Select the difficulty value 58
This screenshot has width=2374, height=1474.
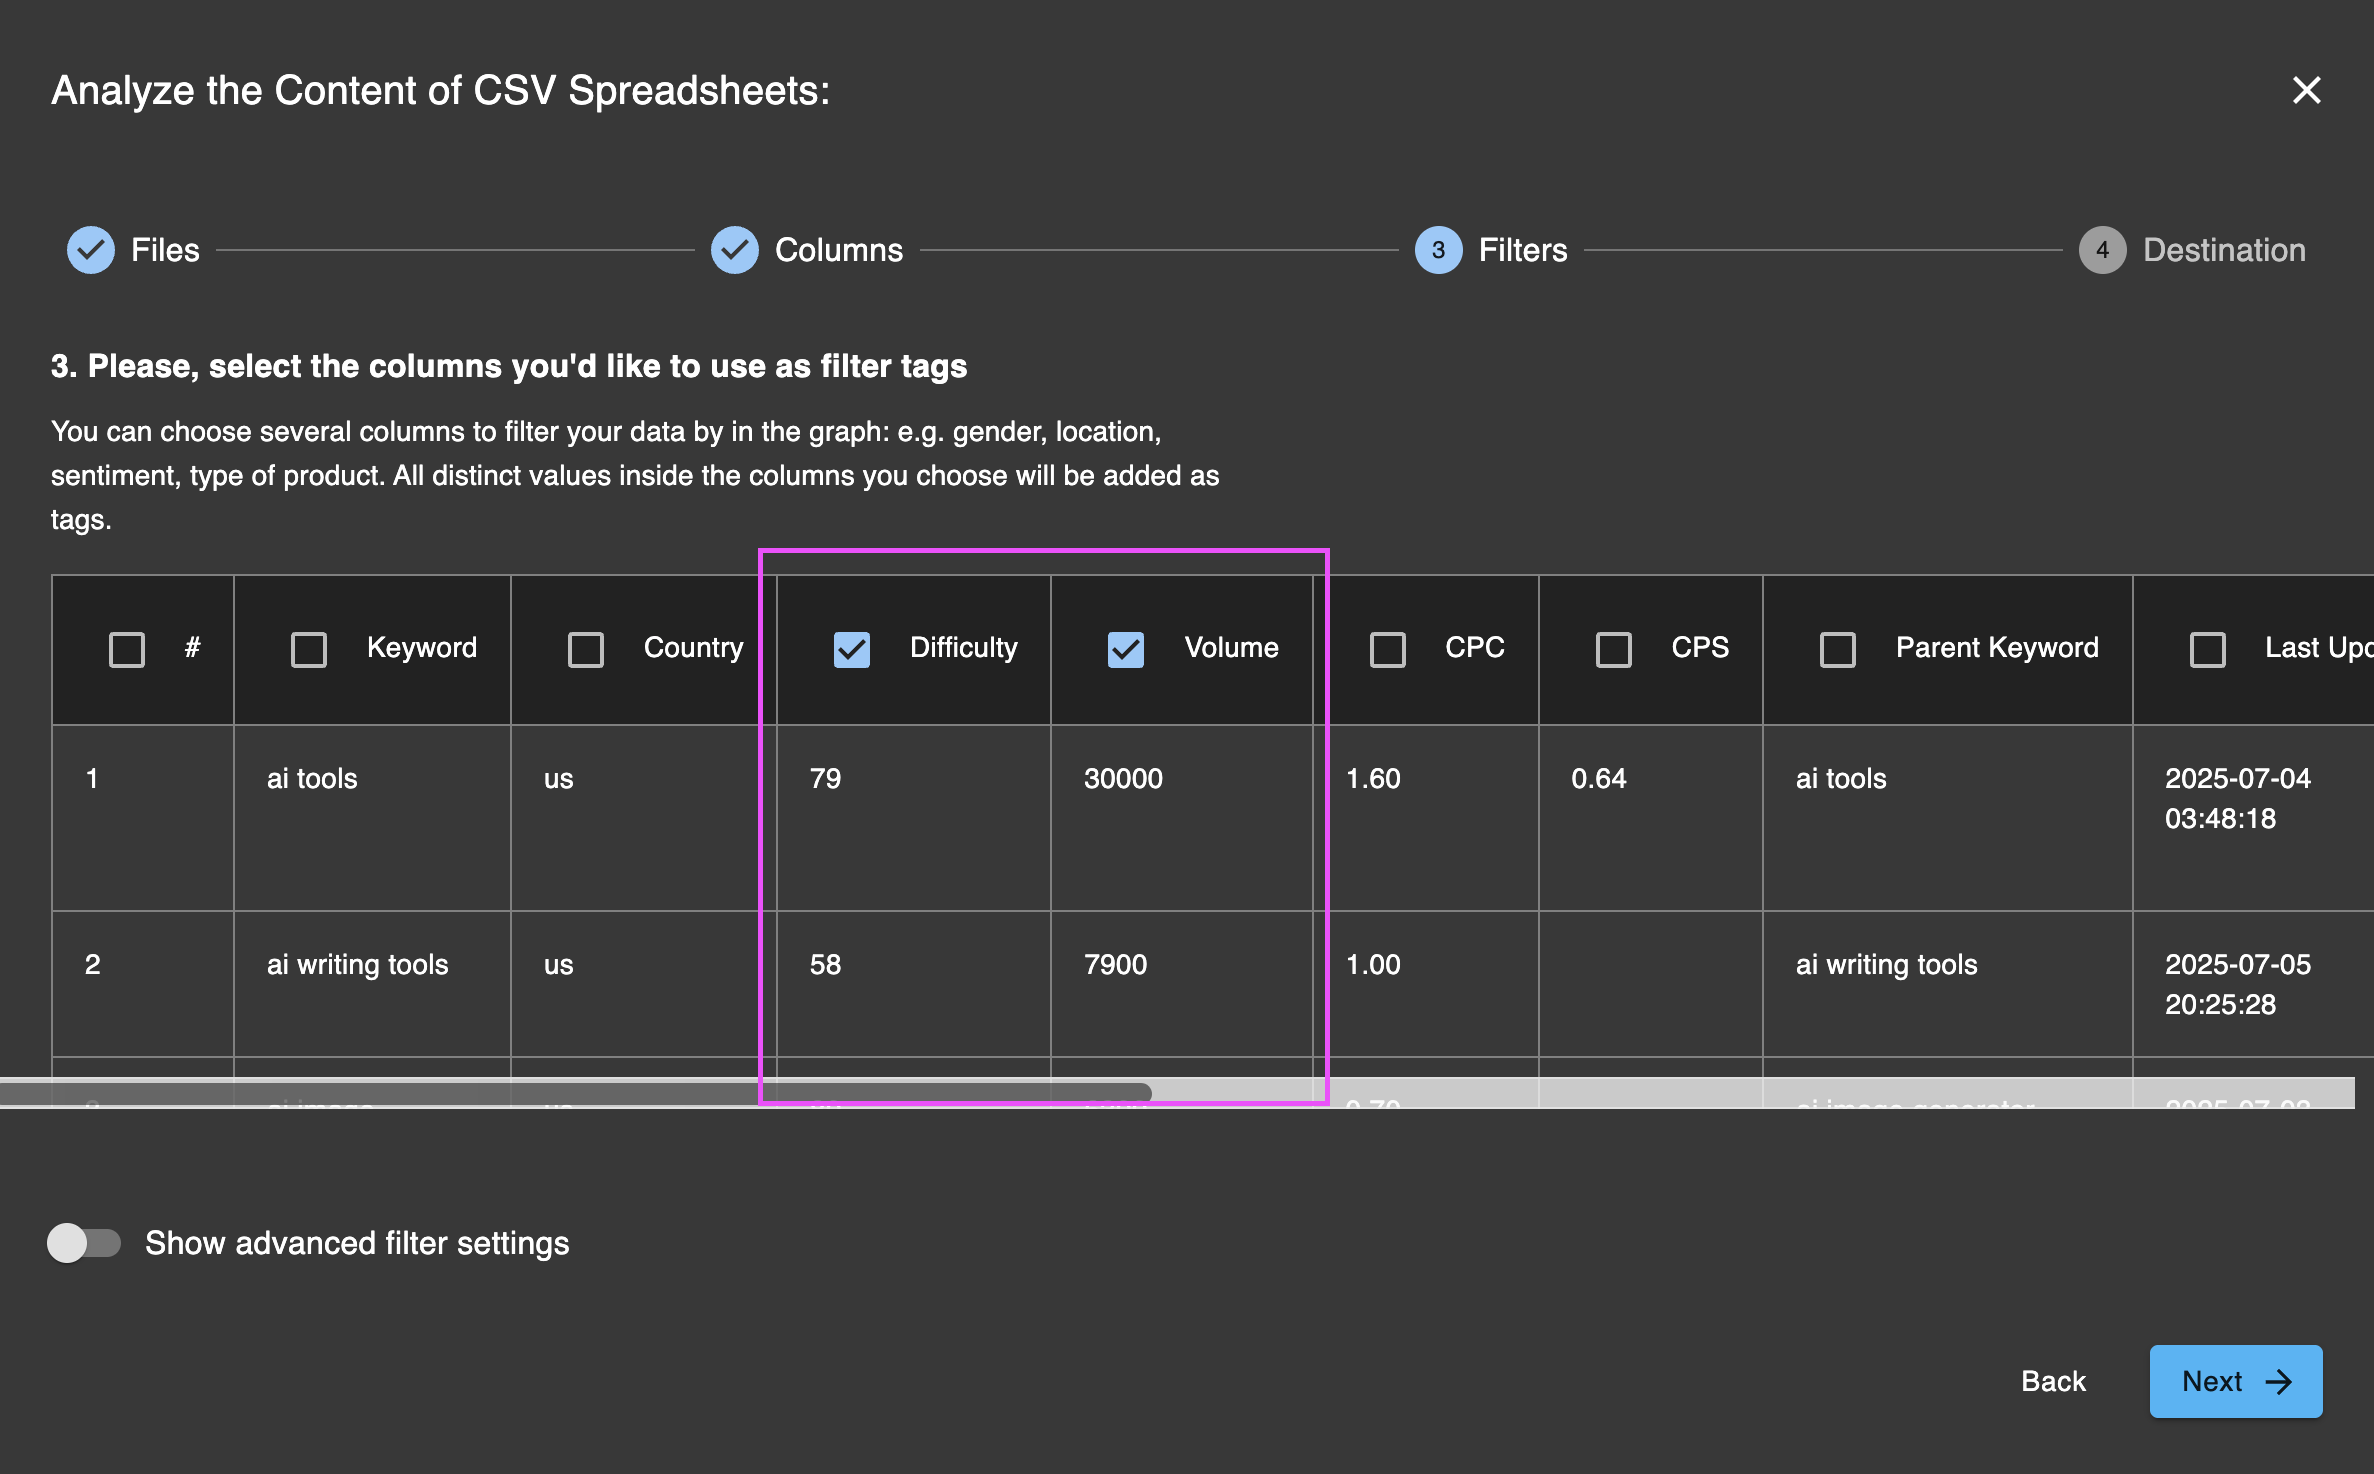825,964
